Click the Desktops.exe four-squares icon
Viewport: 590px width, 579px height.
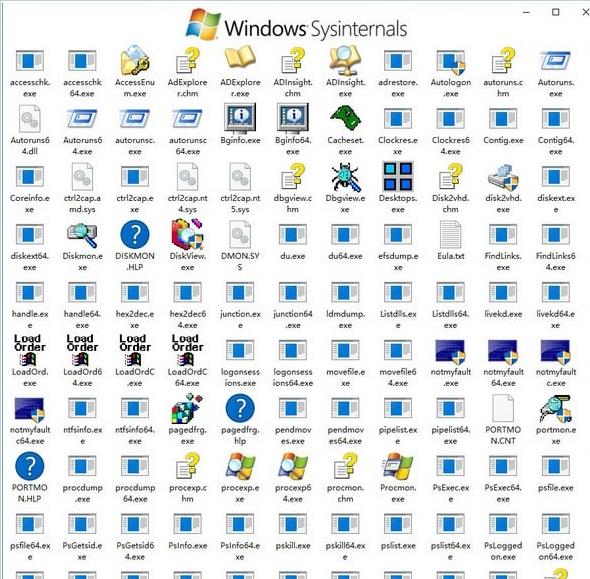tap(398, 176)
